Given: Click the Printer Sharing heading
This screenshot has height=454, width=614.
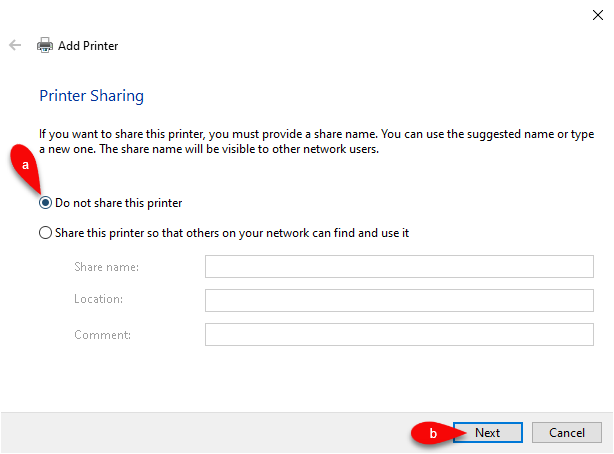Looking at the screenshot, I should 92,96.
